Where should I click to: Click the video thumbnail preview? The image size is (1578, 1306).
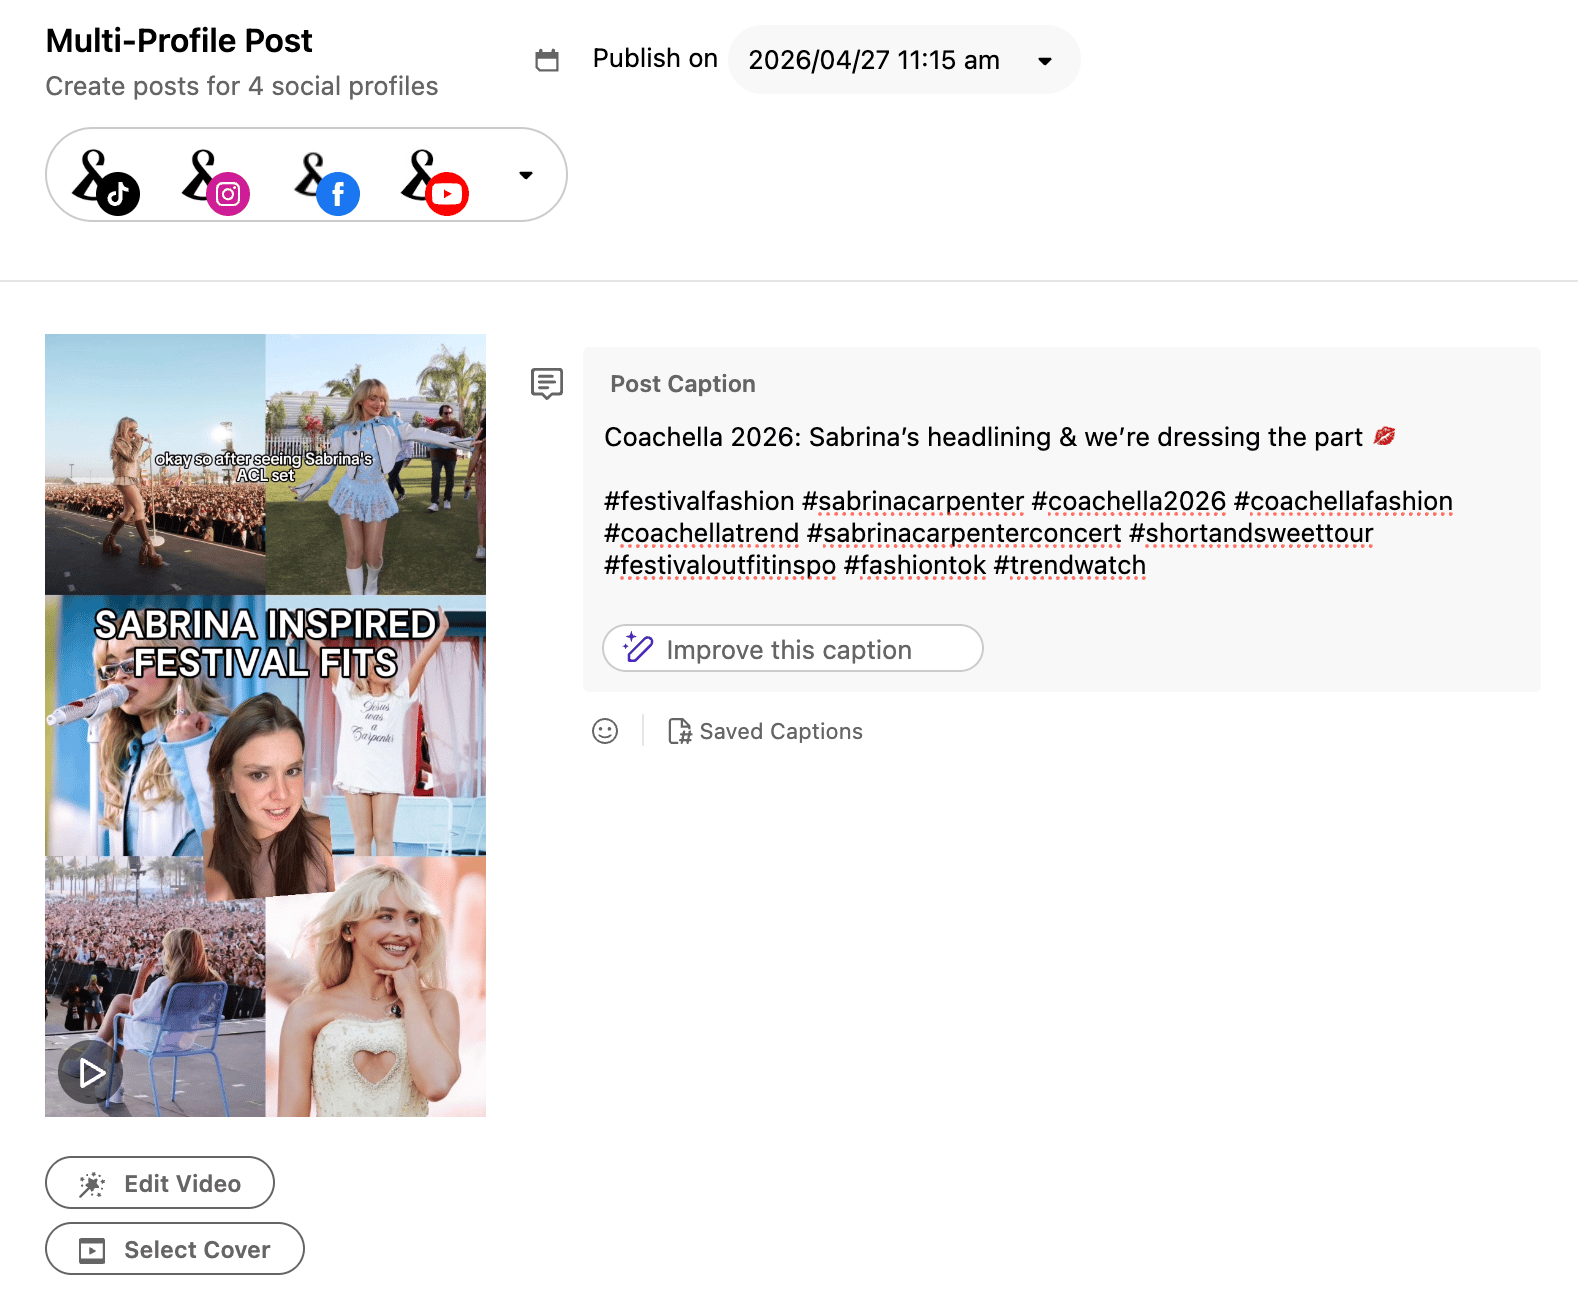click(265, 725)
